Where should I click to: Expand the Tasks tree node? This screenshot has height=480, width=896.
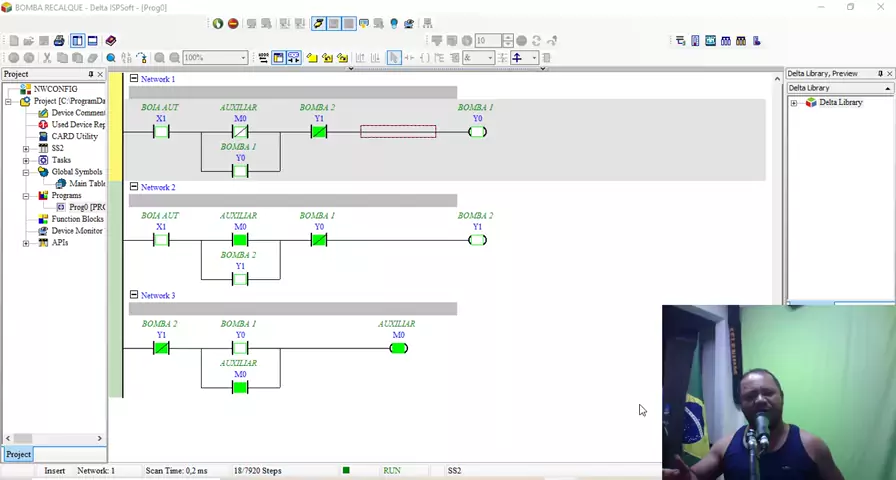point(26,160)
